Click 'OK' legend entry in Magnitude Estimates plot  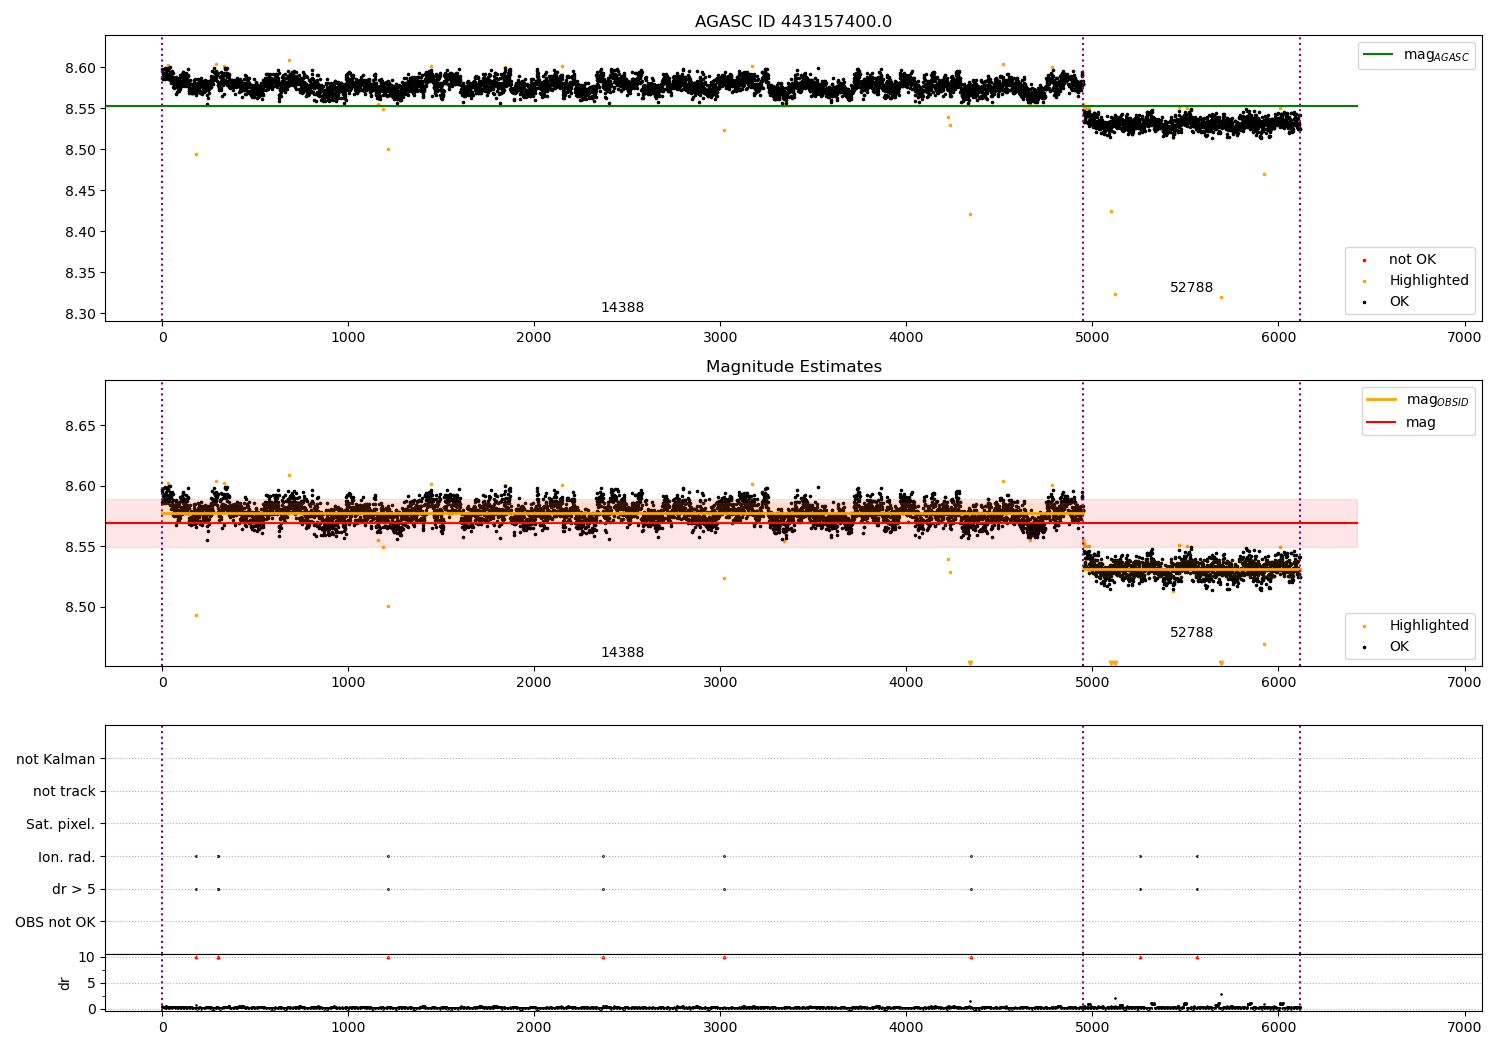point(1399,647)
